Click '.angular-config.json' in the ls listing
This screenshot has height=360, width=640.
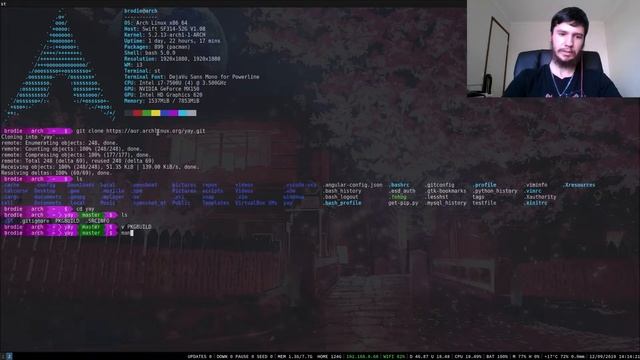click(353, 185)
